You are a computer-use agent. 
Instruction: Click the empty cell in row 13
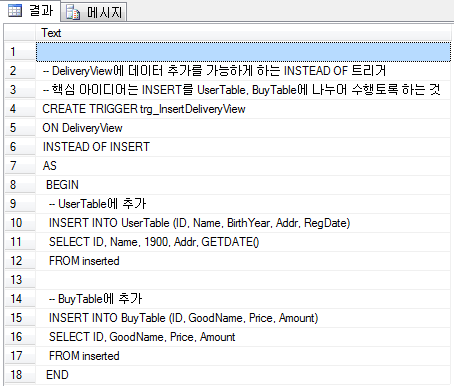coord(243,280)
